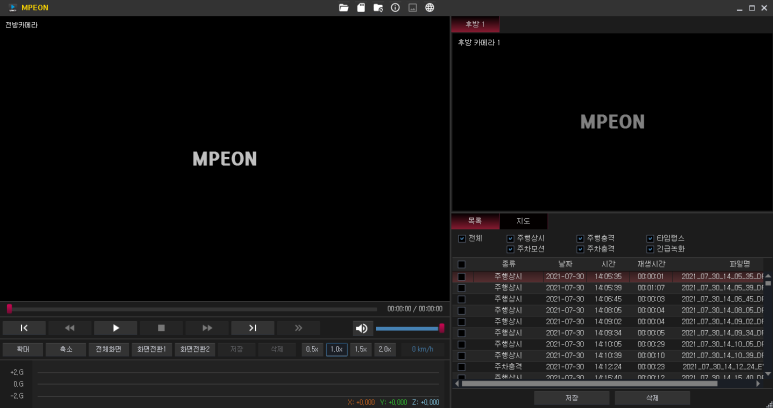Toggle the 주차모션 filter checkbox
This screenshot has height=408, width=773.
510,249
